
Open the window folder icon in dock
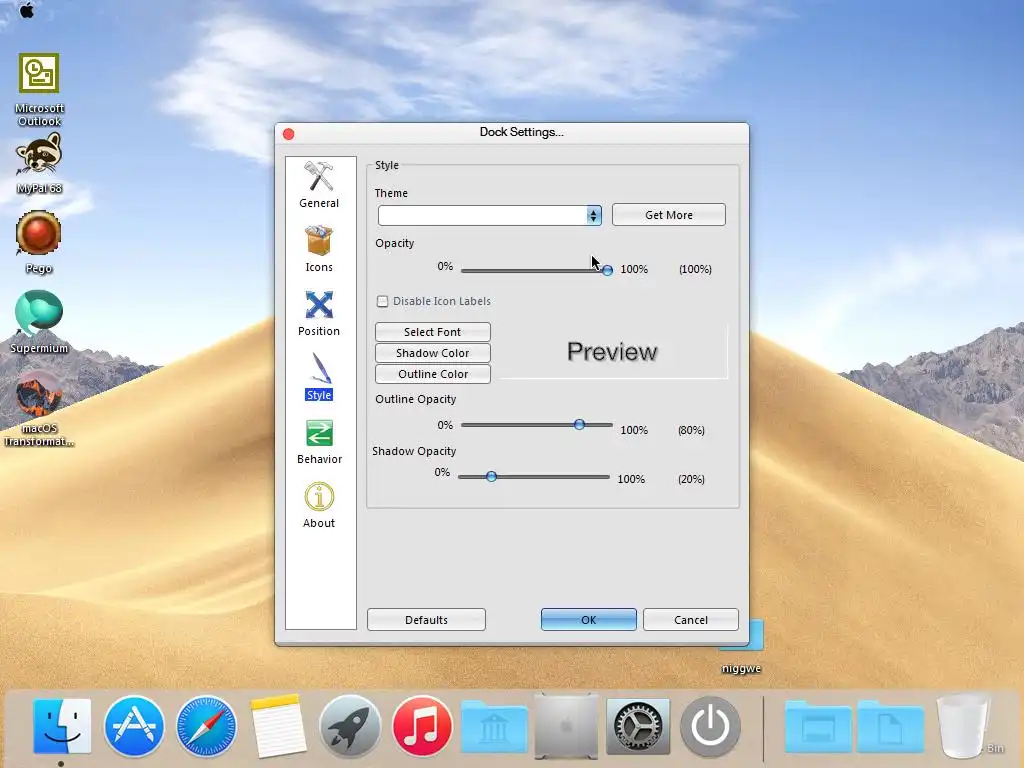[818, 726]
